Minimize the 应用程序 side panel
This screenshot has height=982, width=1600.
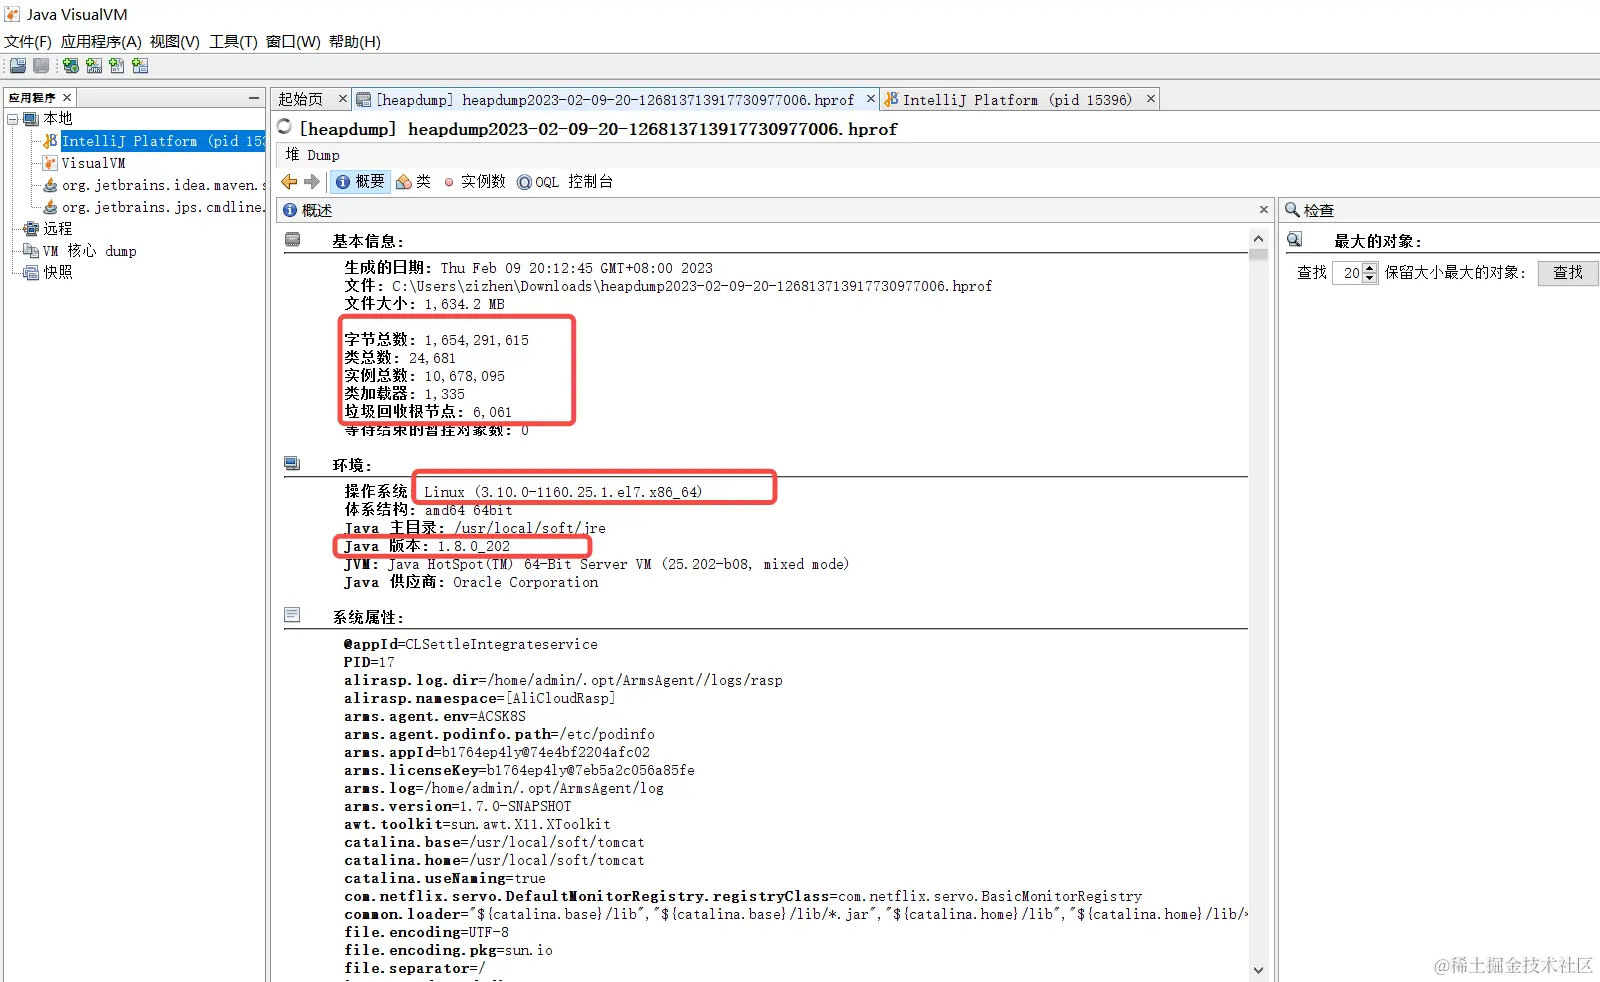[x=254, y=98]
